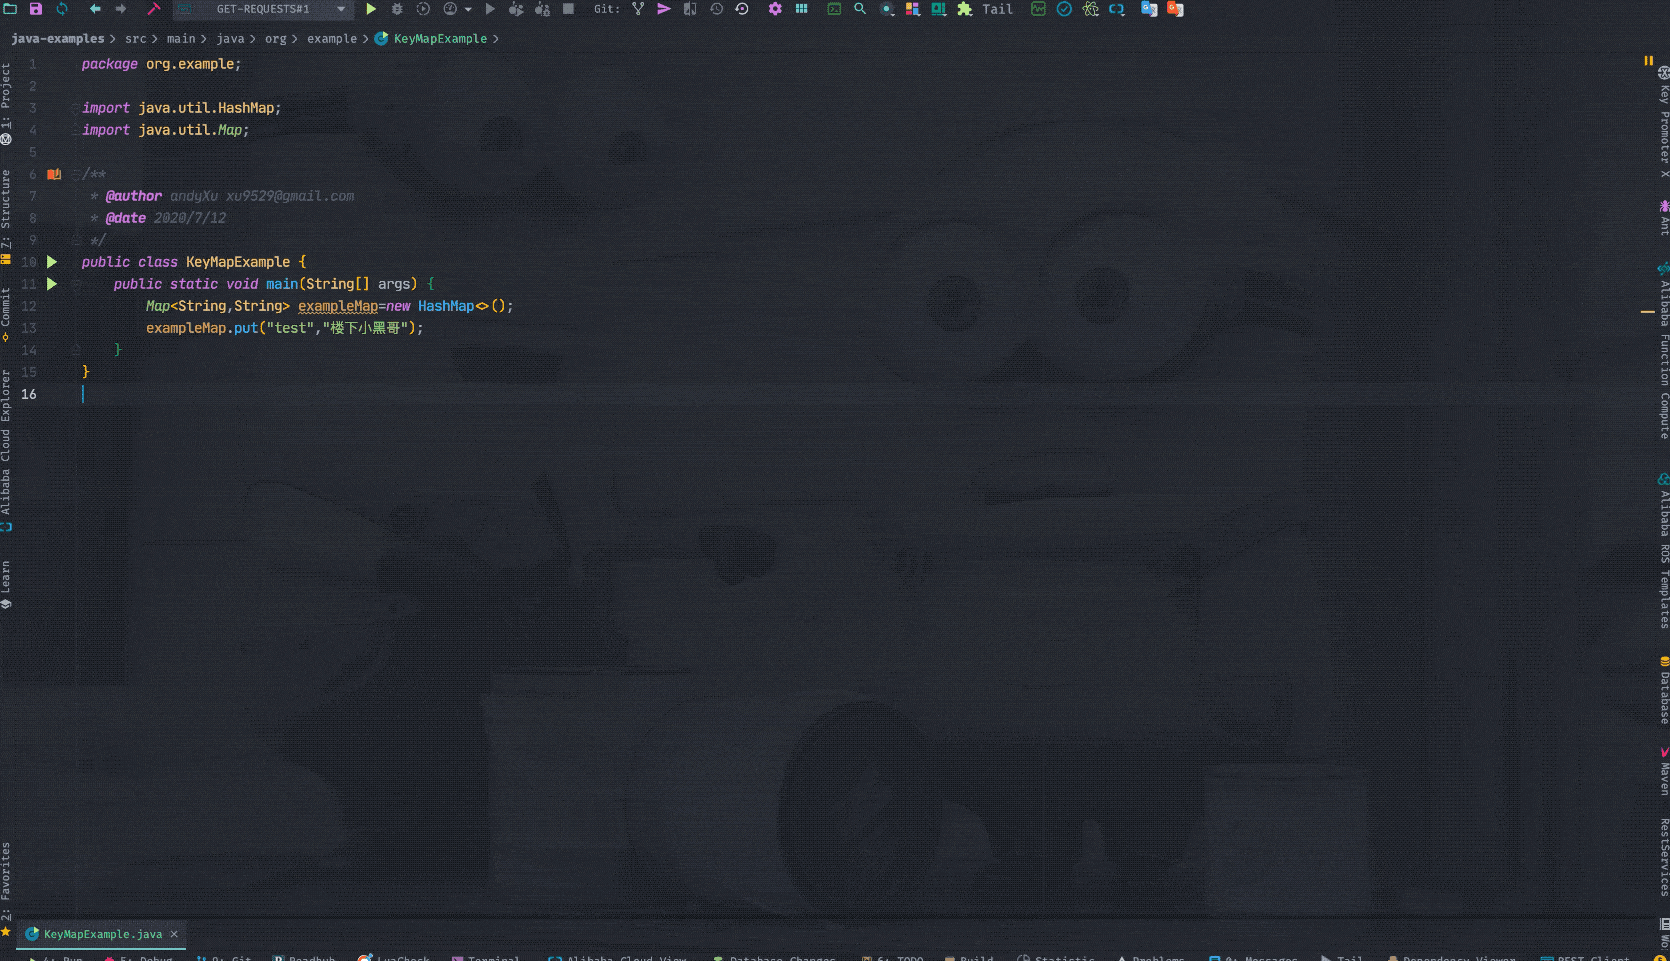Close the KeyMapExample.java tab
Viewport: 1670px width, 961px height.
click(174, 934)
